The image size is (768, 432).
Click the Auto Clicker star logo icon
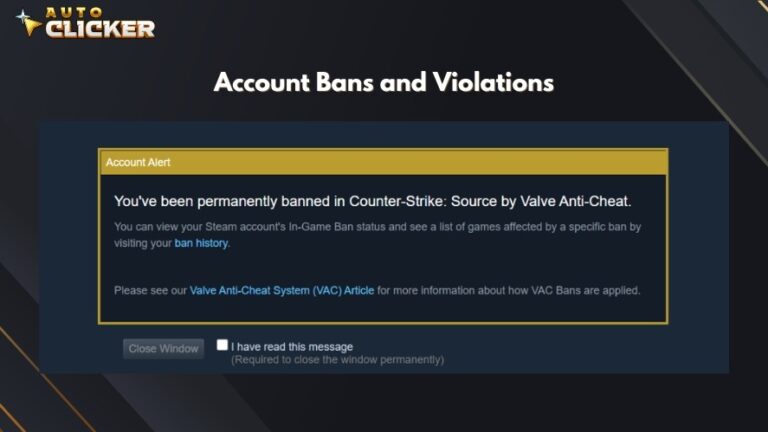coord(27,22)
